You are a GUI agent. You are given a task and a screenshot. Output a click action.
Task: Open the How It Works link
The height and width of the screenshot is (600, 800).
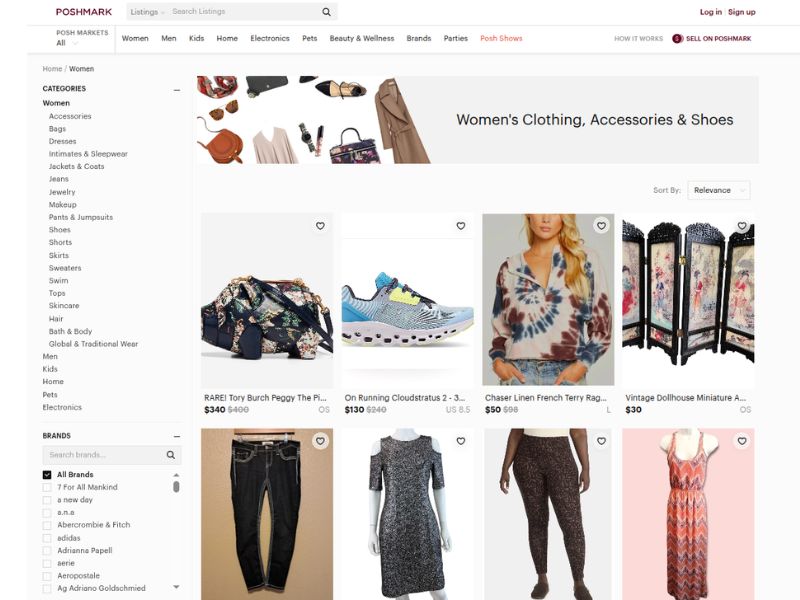pyautogui.click(x=638, y=38)
